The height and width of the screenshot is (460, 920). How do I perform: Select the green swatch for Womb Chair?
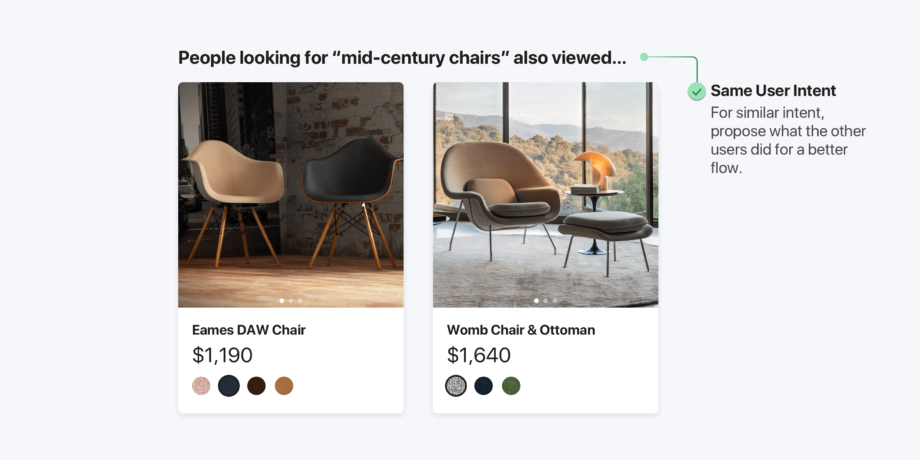511,385
